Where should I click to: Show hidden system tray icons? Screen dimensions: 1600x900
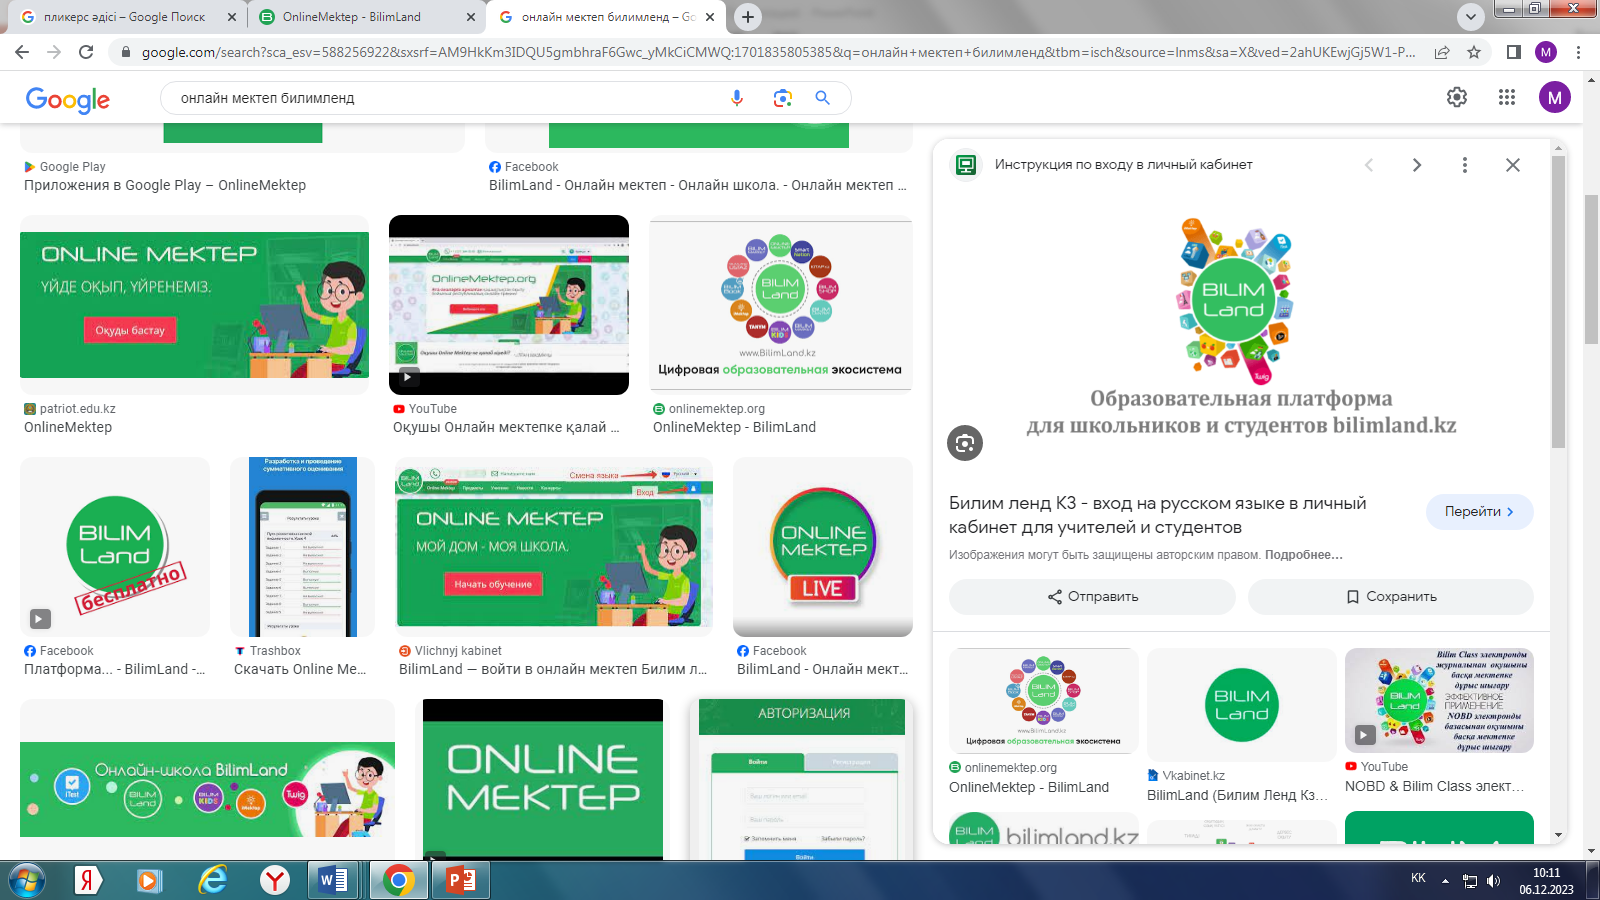(1445, 881)
